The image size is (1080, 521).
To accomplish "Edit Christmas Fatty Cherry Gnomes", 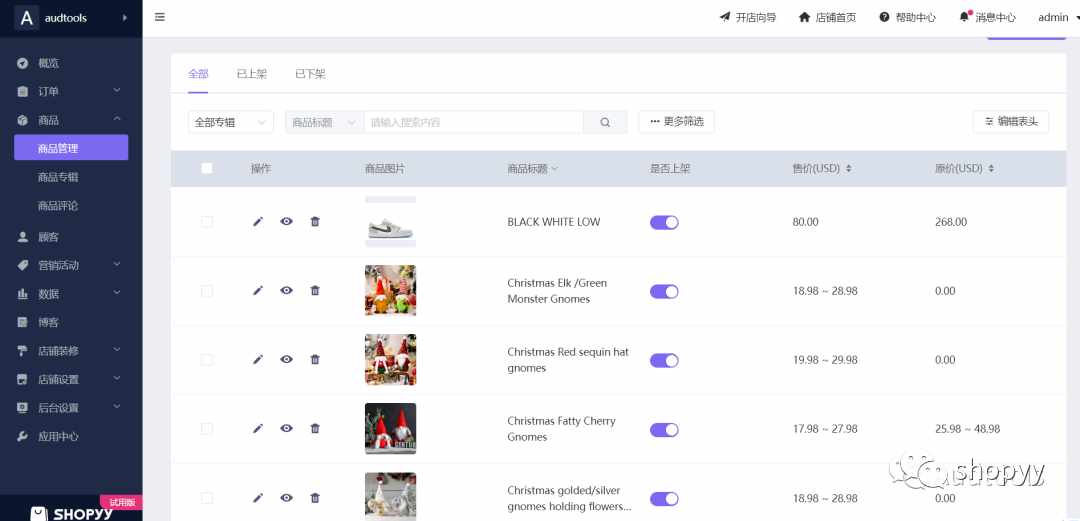I will click(x=258, y=428).
